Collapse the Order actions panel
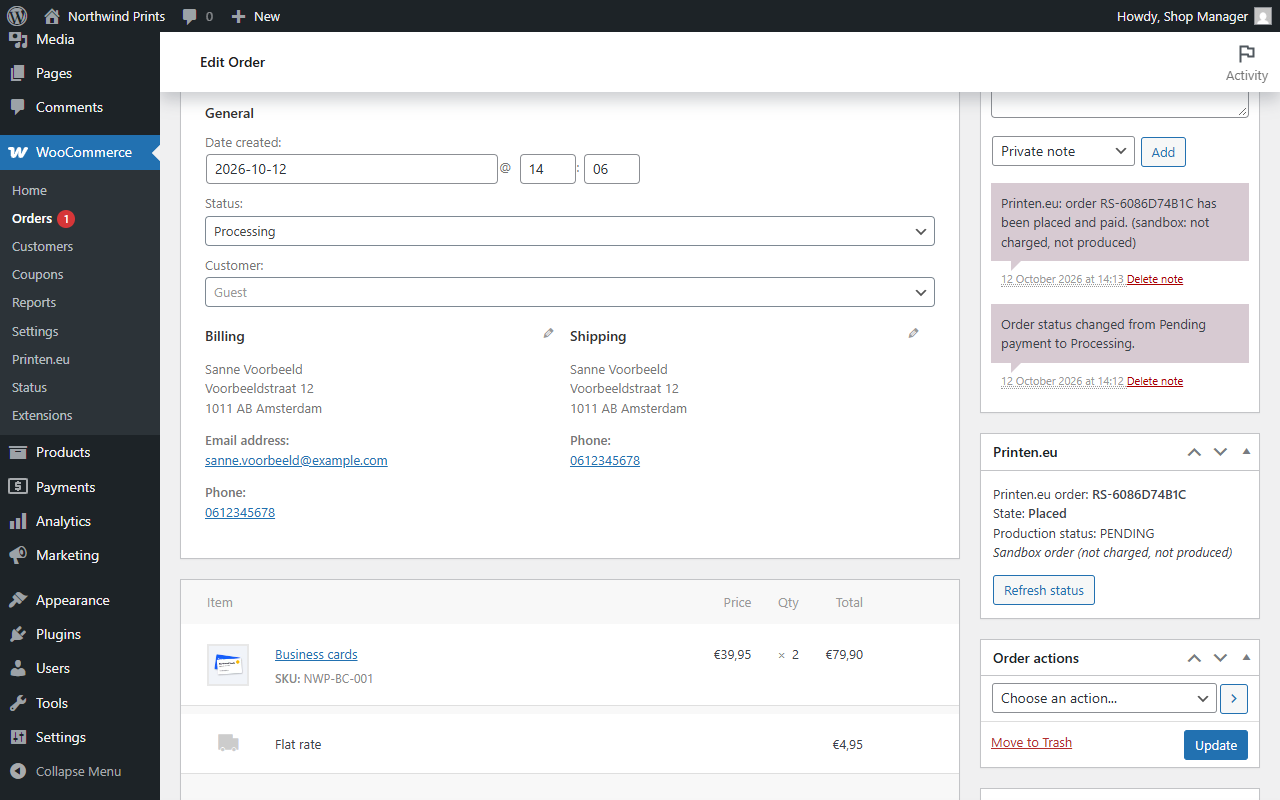Screen dimensions: 1280x800 [1246, 658]
